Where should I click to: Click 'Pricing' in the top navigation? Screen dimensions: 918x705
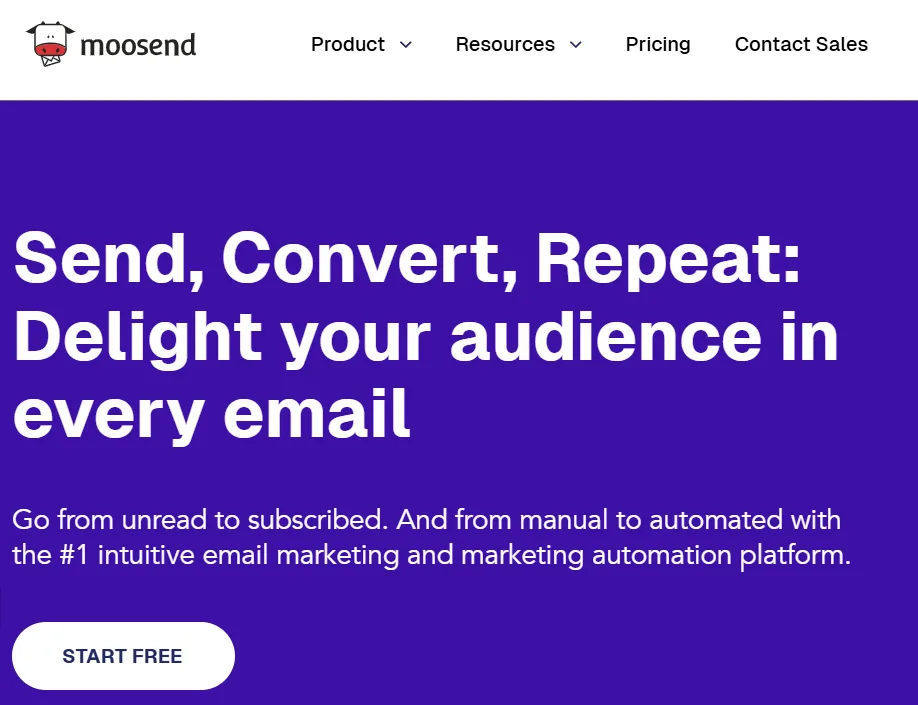[x=657, y=44]
